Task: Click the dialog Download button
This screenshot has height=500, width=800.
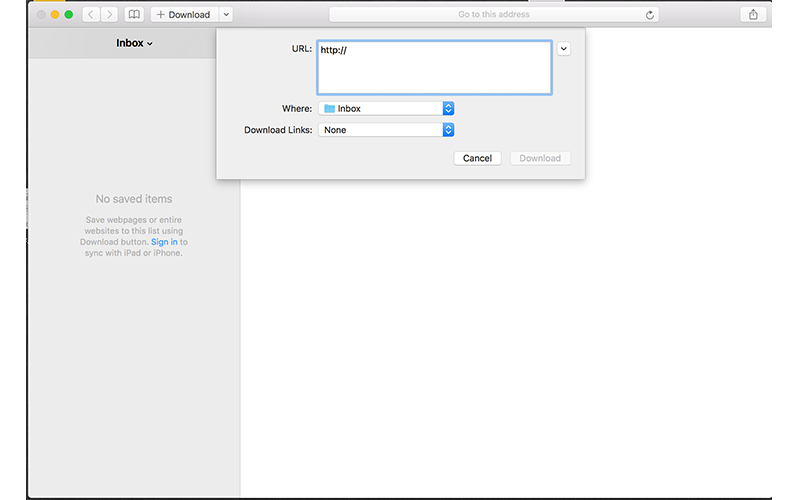Action: click(x=540, y=158)
